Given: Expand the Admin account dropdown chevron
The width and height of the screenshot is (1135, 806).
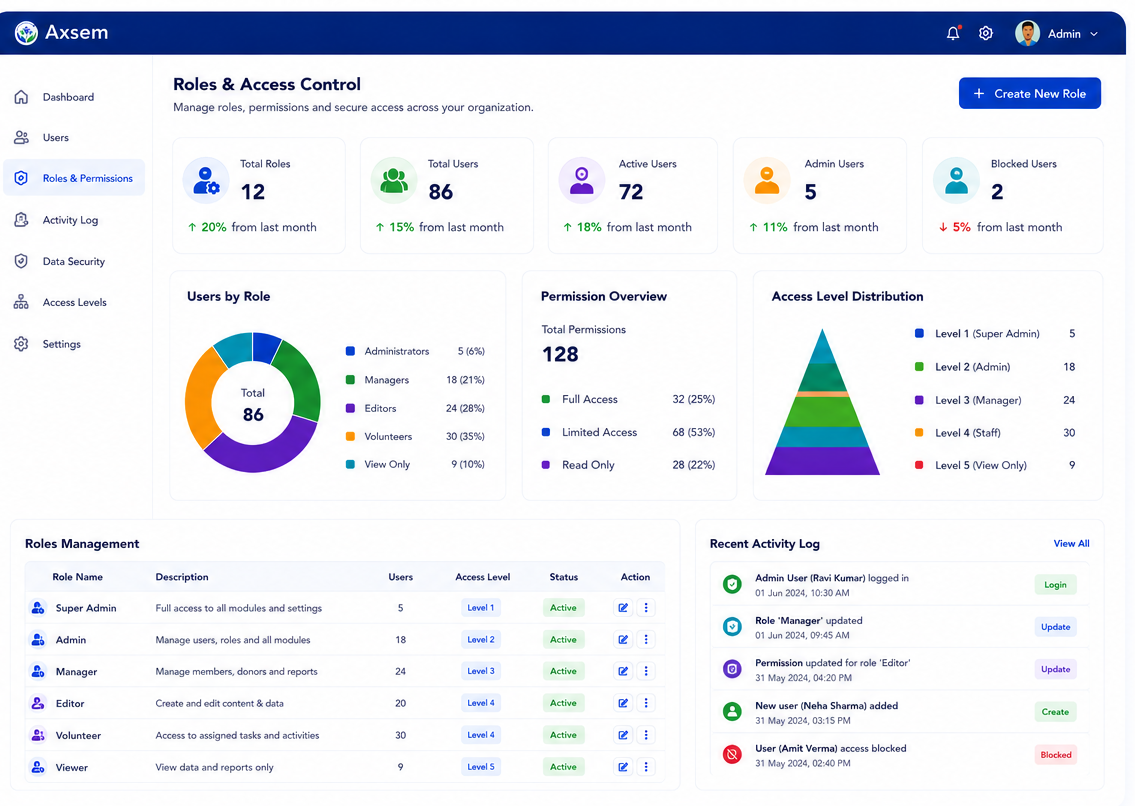Looking at the screenshot, I should (x=1094, y=34).
